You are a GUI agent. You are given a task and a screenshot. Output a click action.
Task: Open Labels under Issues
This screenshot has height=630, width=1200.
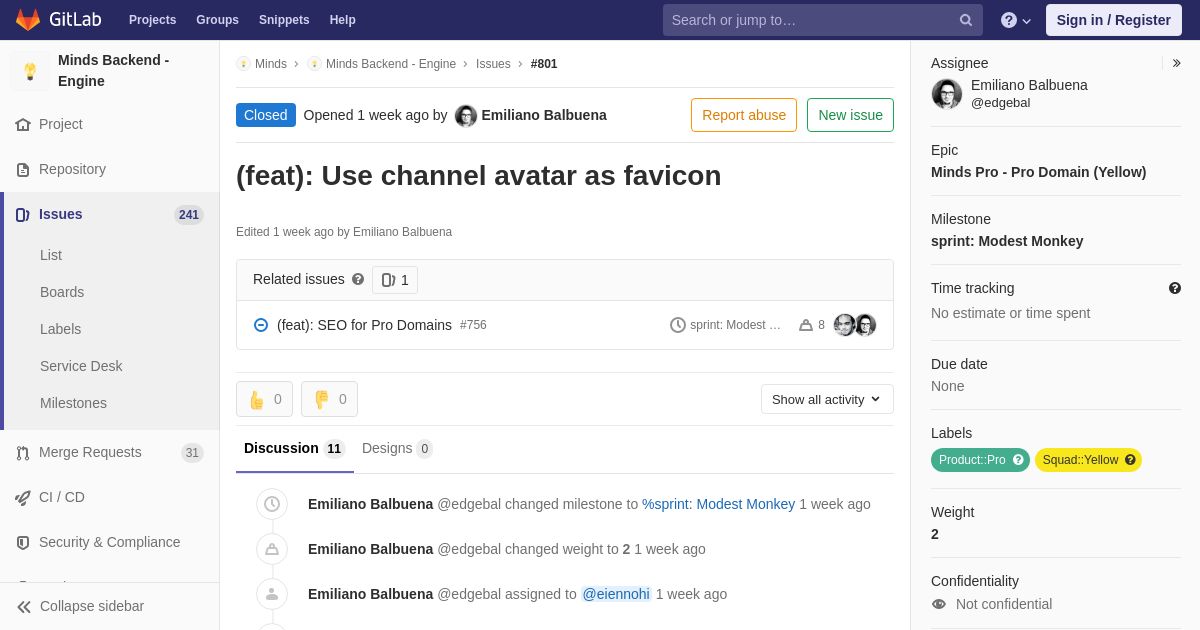60,329
